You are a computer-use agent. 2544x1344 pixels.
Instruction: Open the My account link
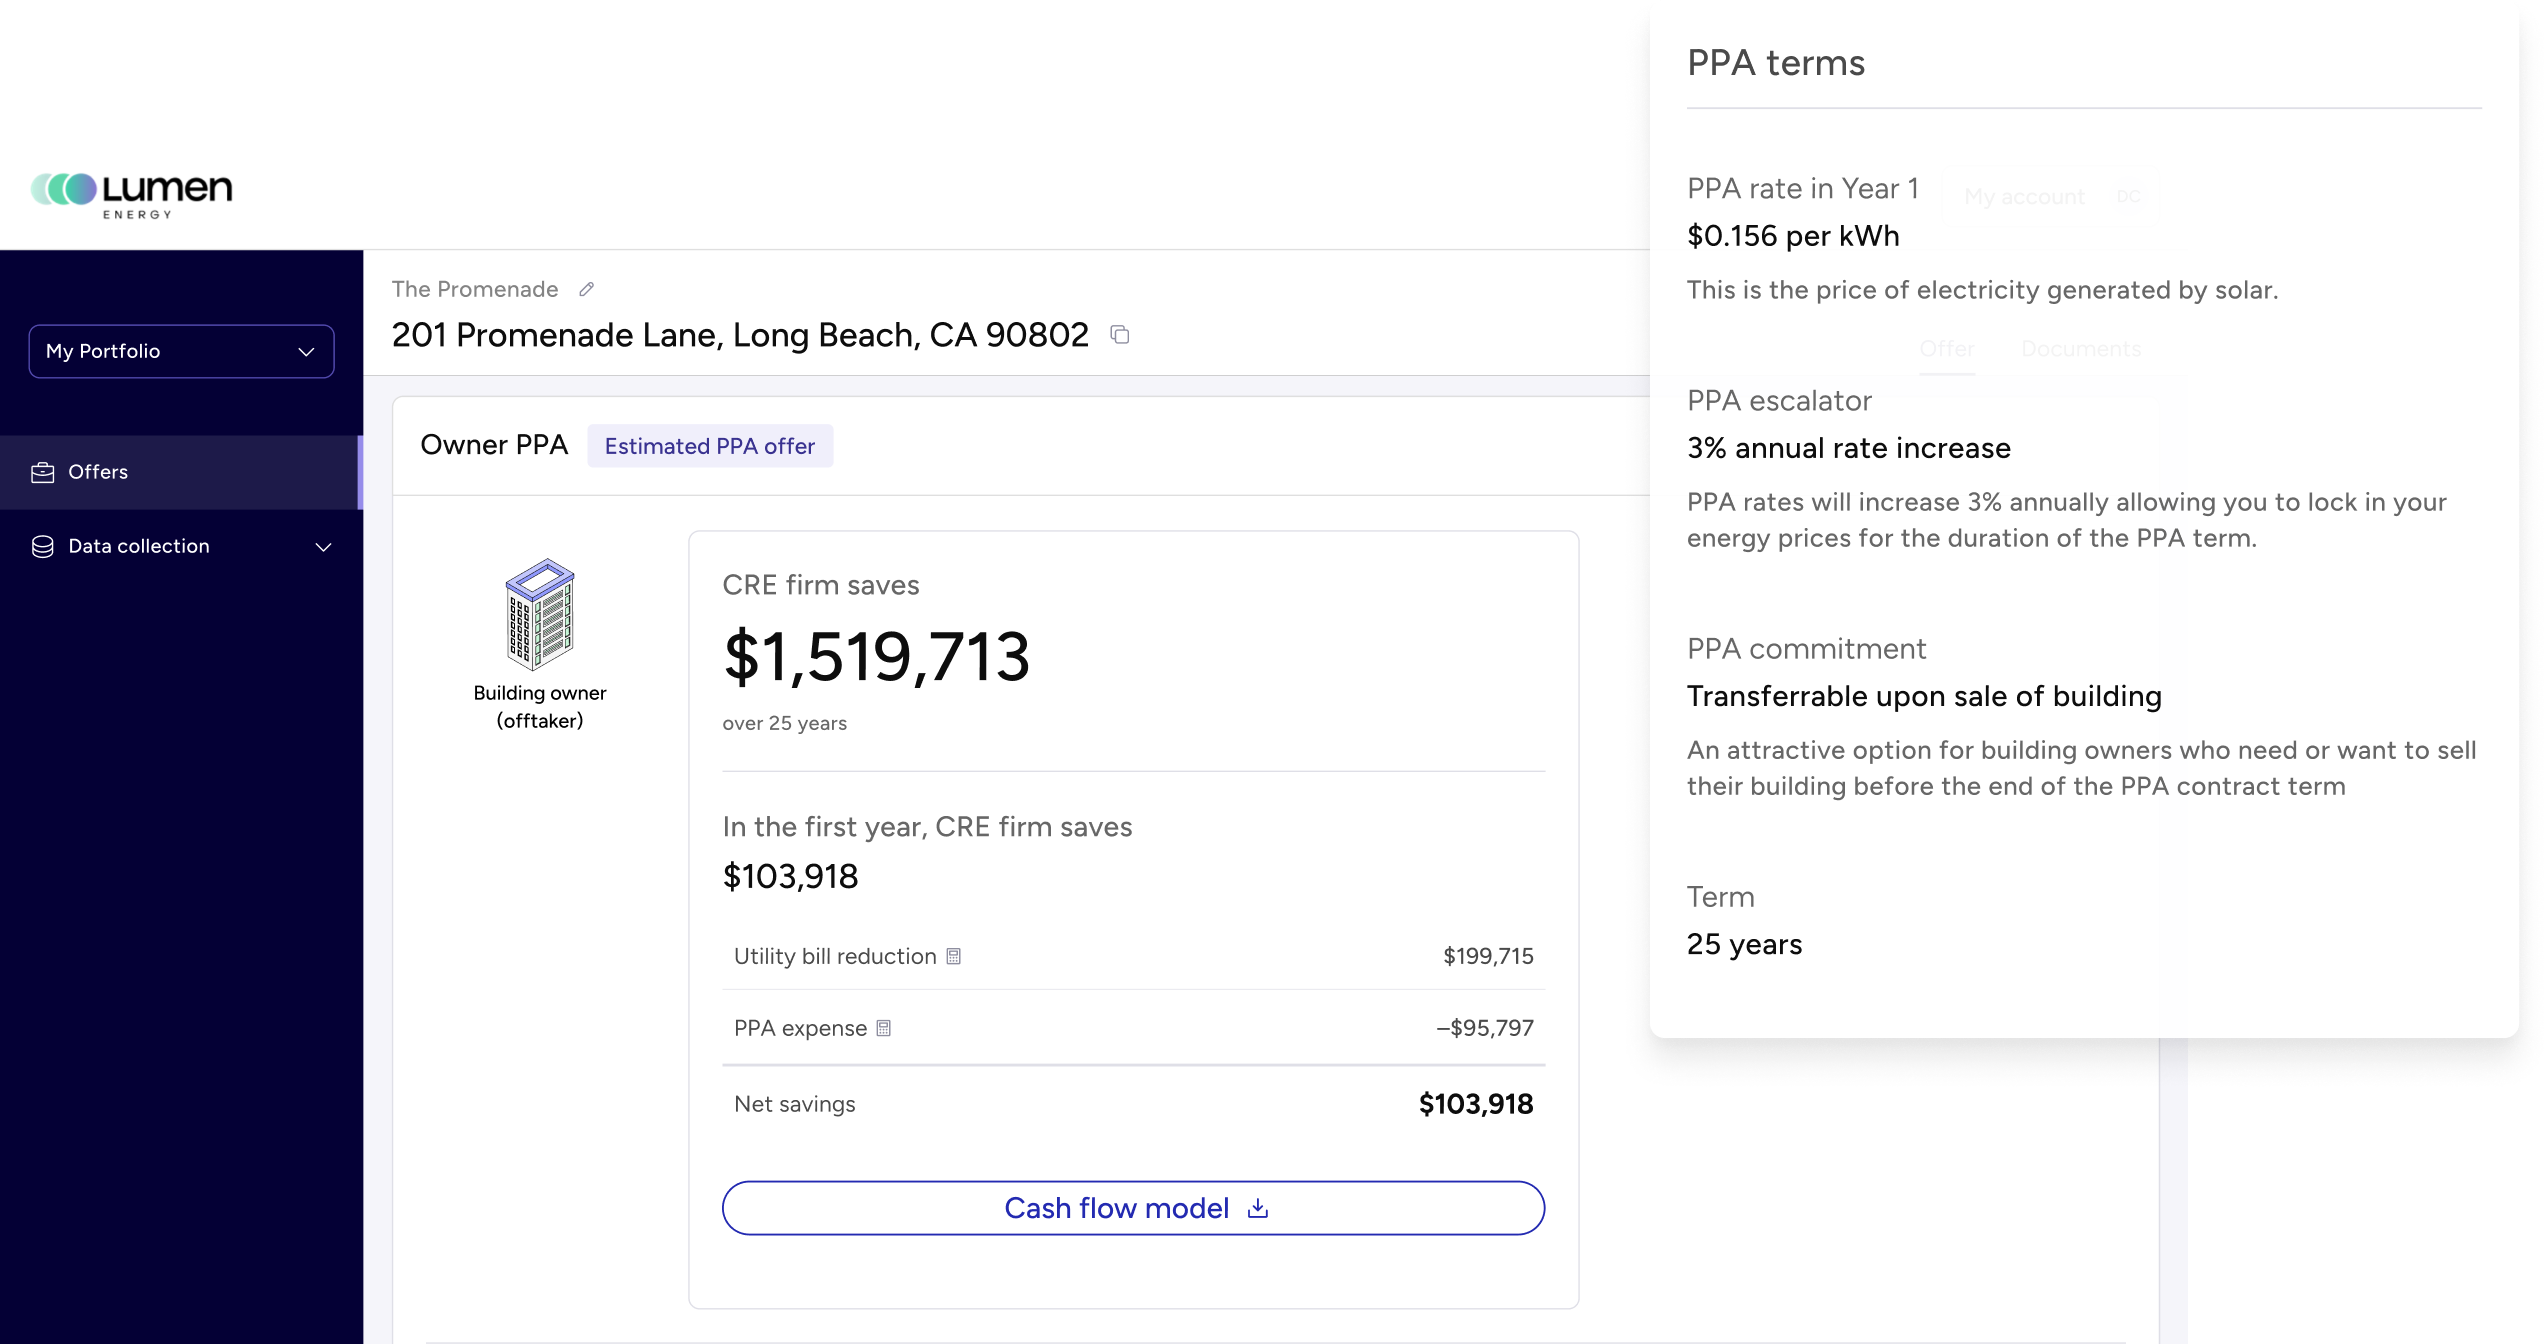(x=2024, y=197)
